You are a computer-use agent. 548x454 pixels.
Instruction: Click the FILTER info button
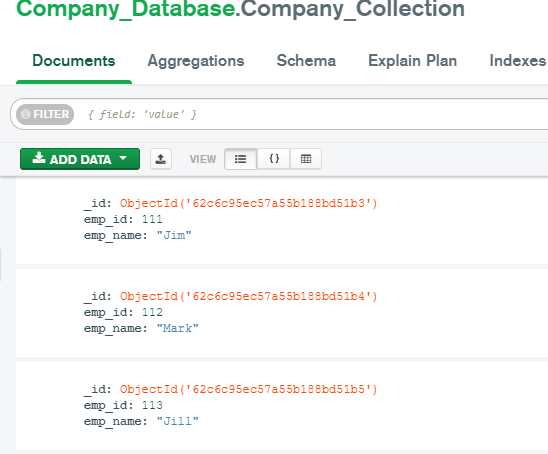[x=45, y=114]
